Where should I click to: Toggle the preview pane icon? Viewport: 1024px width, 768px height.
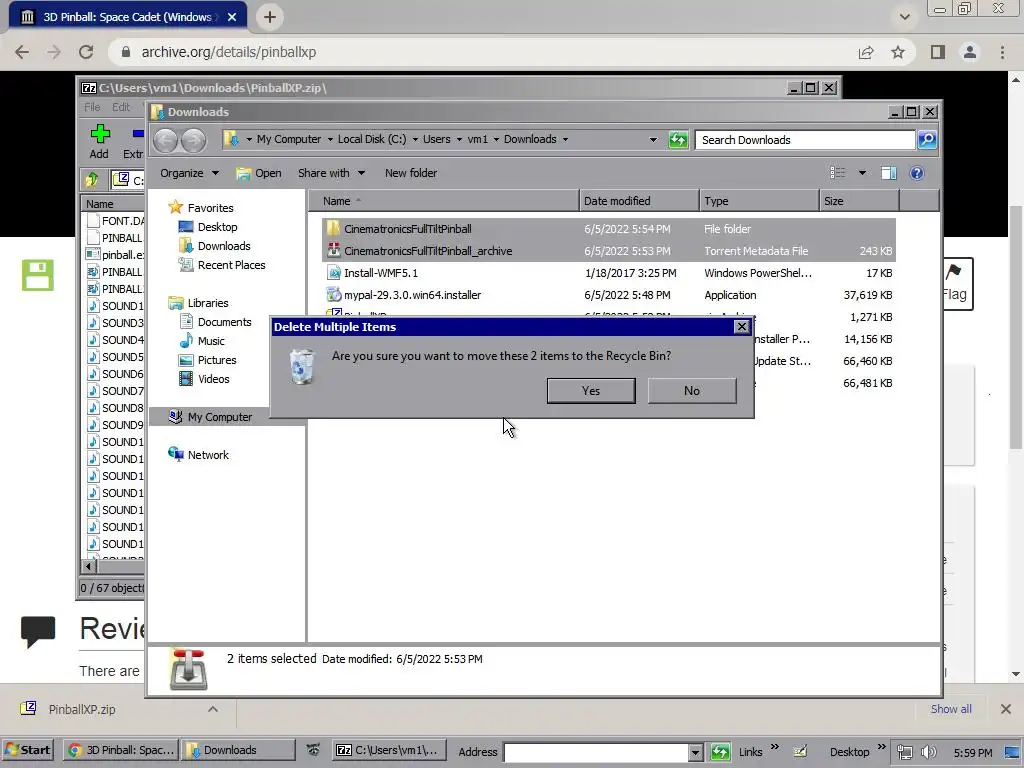(x=889, y=173)
